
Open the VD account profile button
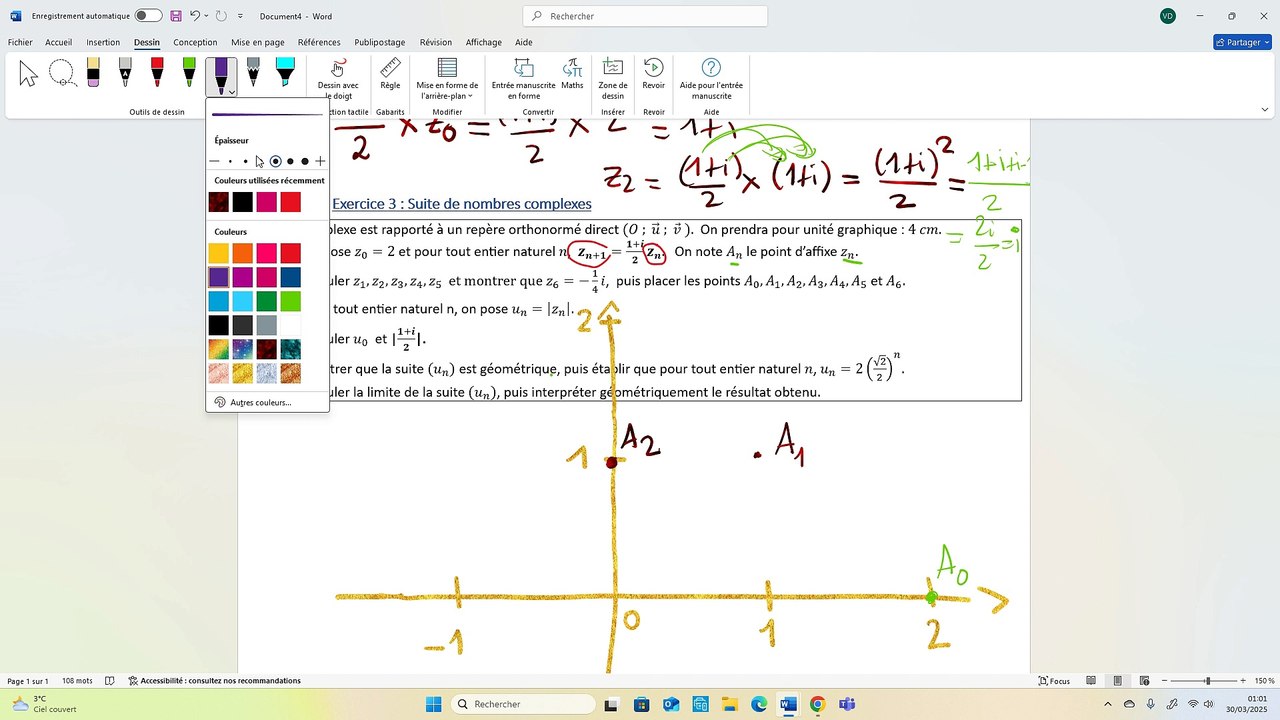click(1168, 16)
